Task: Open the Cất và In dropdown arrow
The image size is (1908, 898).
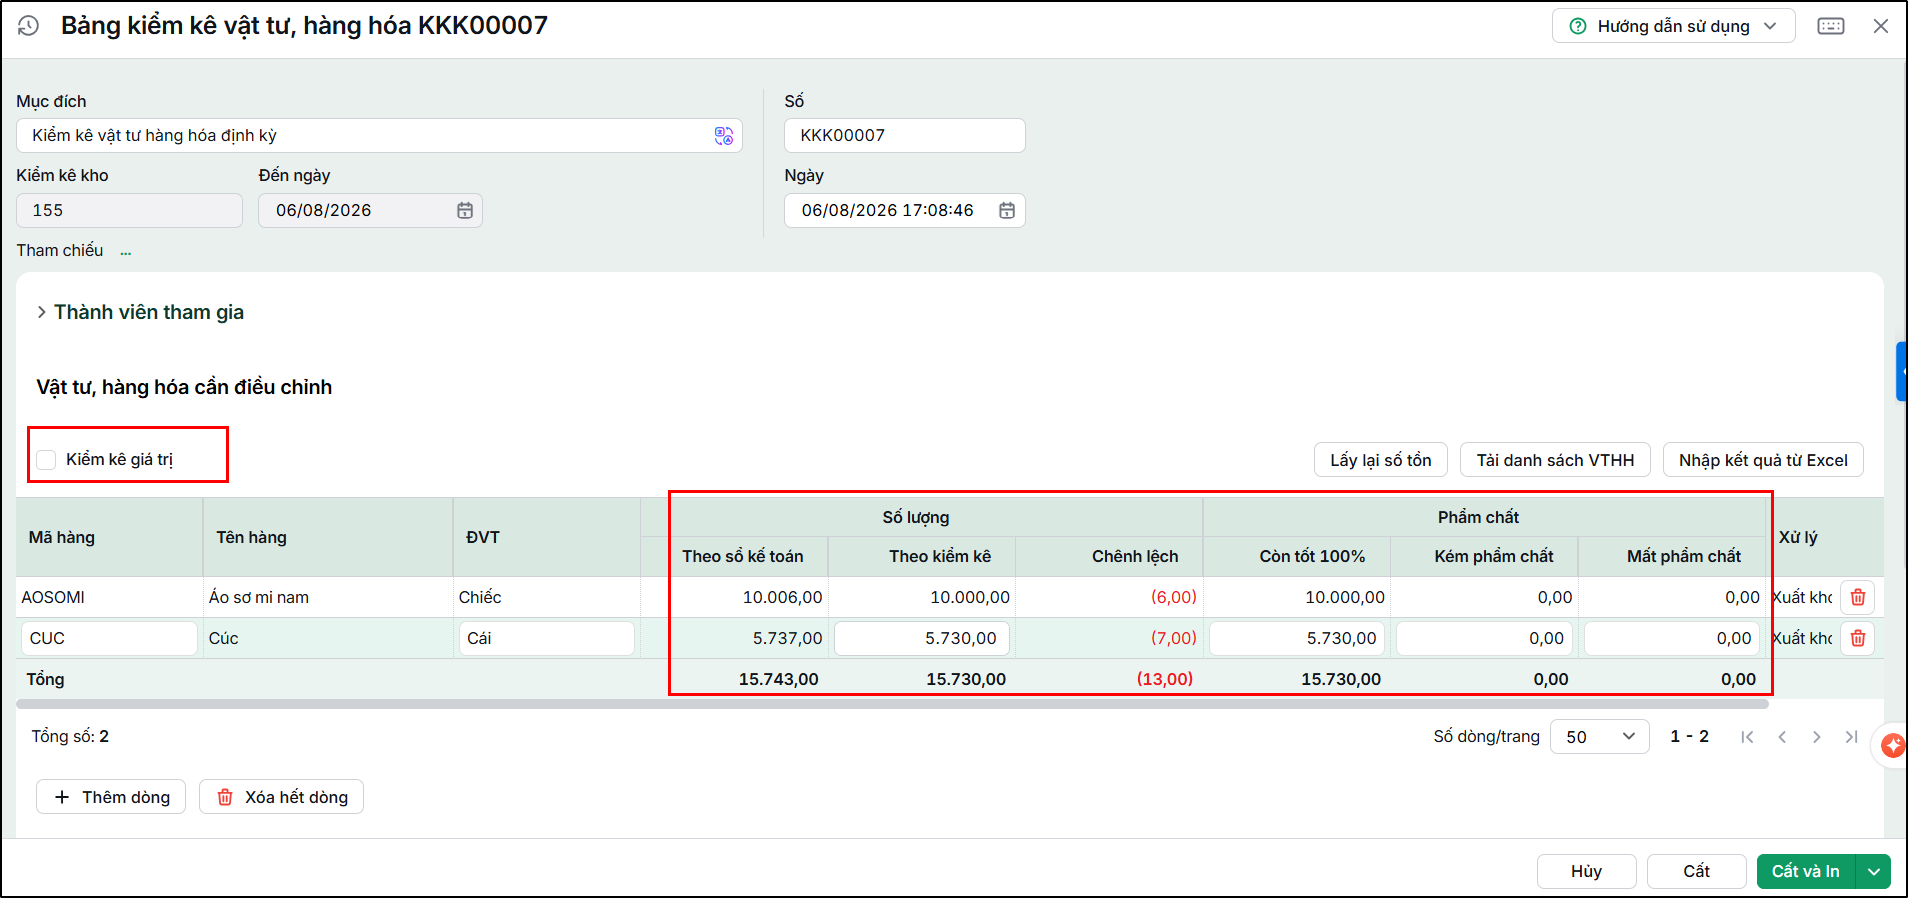Action: coord(1873,872)
